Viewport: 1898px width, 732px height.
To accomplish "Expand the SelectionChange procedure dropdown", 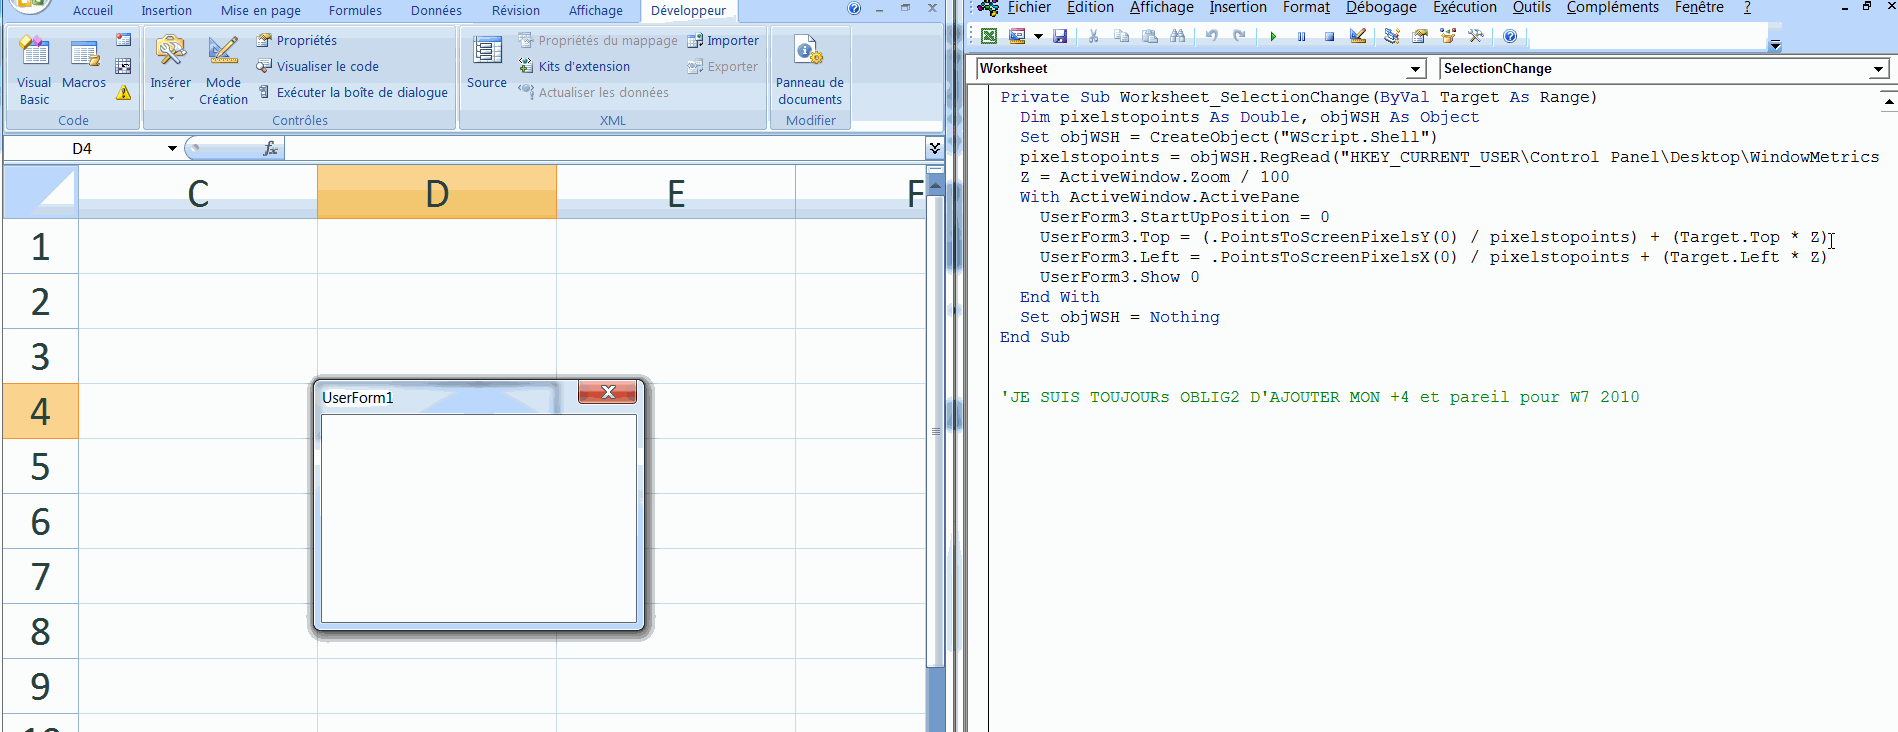I will pyautogui.click(x=1878, y=69).
